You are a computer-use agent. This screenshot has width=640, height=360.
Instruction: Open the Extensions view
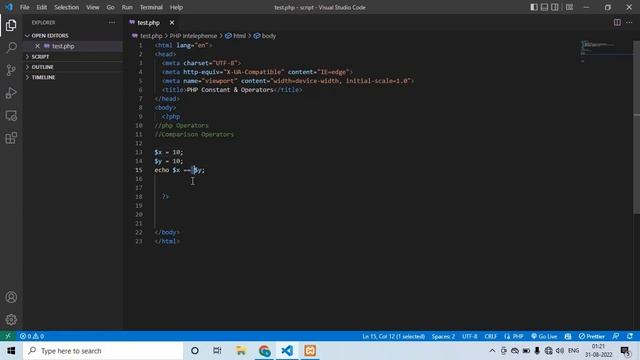pos(11,138)
